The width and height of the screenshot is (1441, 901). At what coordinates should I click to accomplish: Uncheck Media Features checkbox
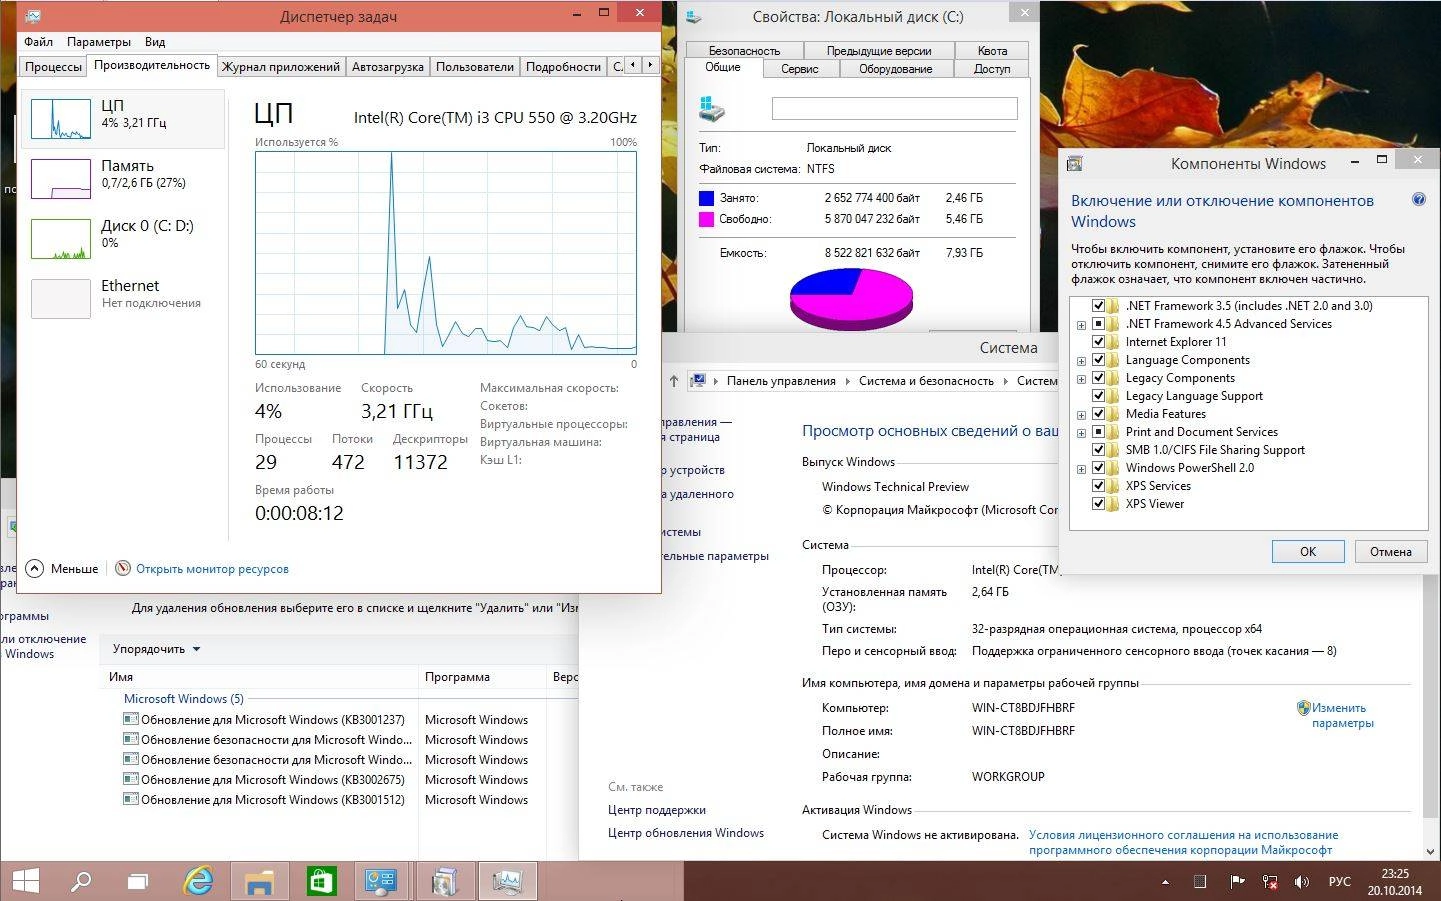tap(1098, 414)
